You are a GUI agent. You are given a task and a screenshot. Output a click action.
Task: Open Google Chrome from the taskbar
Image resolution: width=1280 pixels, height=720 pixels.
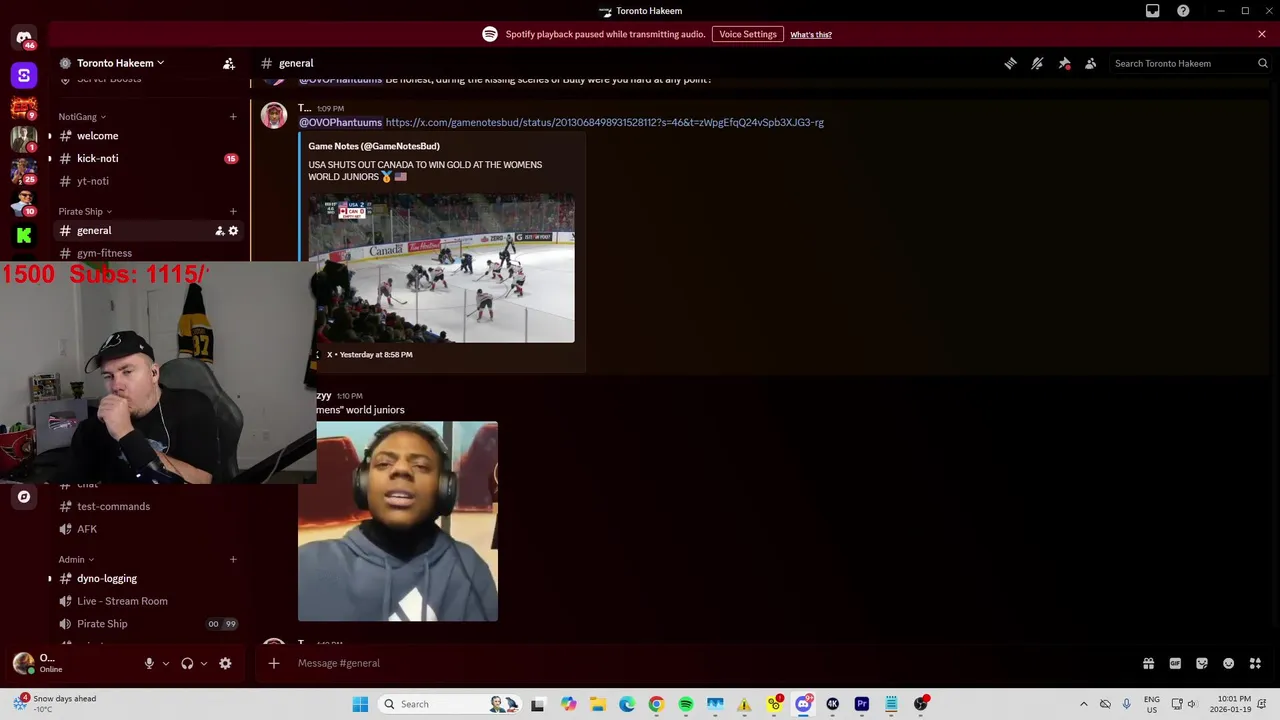(656, 704)
